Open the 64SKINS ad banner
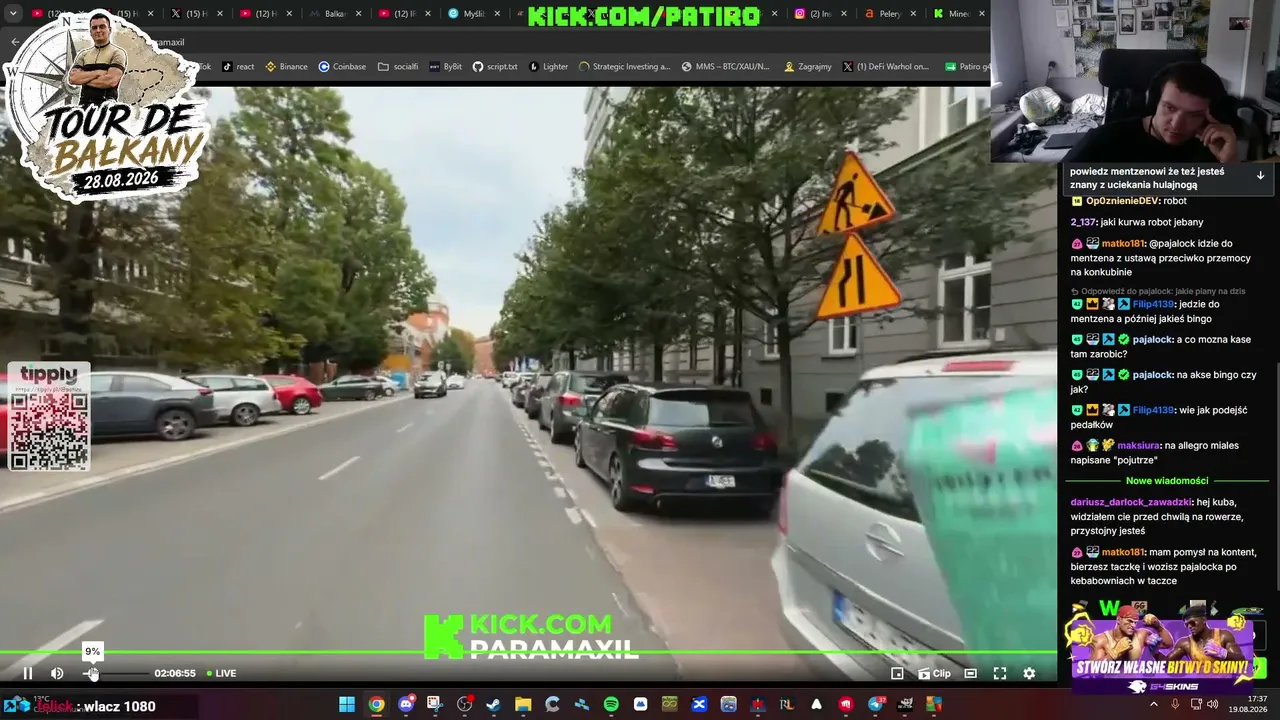The width and height of the screenshot is (1280, 720). 1164,648
